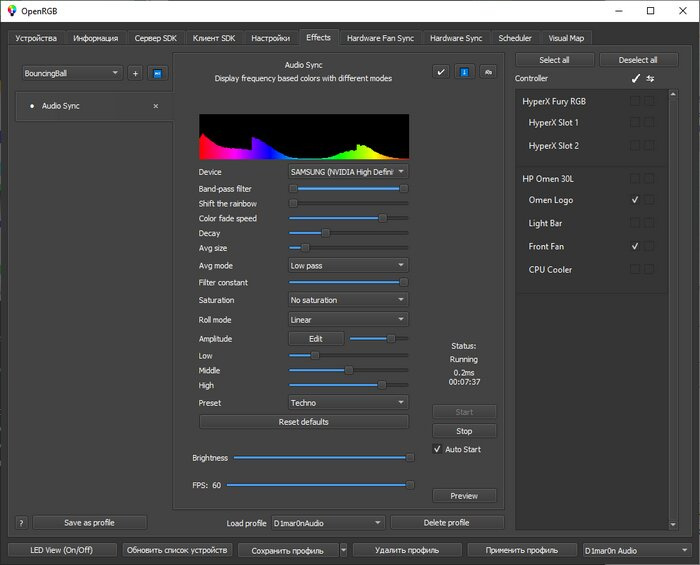700x565 pixels.
Task: Click the swap arrows icon in Controller header
Action: [x=650, y=78]
